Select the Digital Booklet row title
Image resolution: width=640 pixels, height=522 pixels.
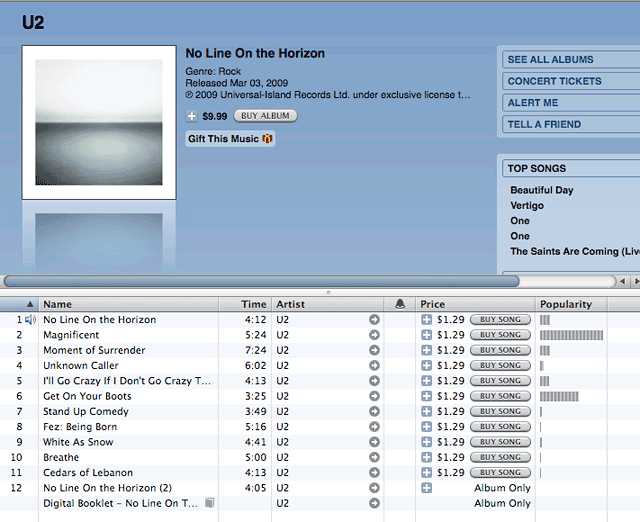[120, 503]
